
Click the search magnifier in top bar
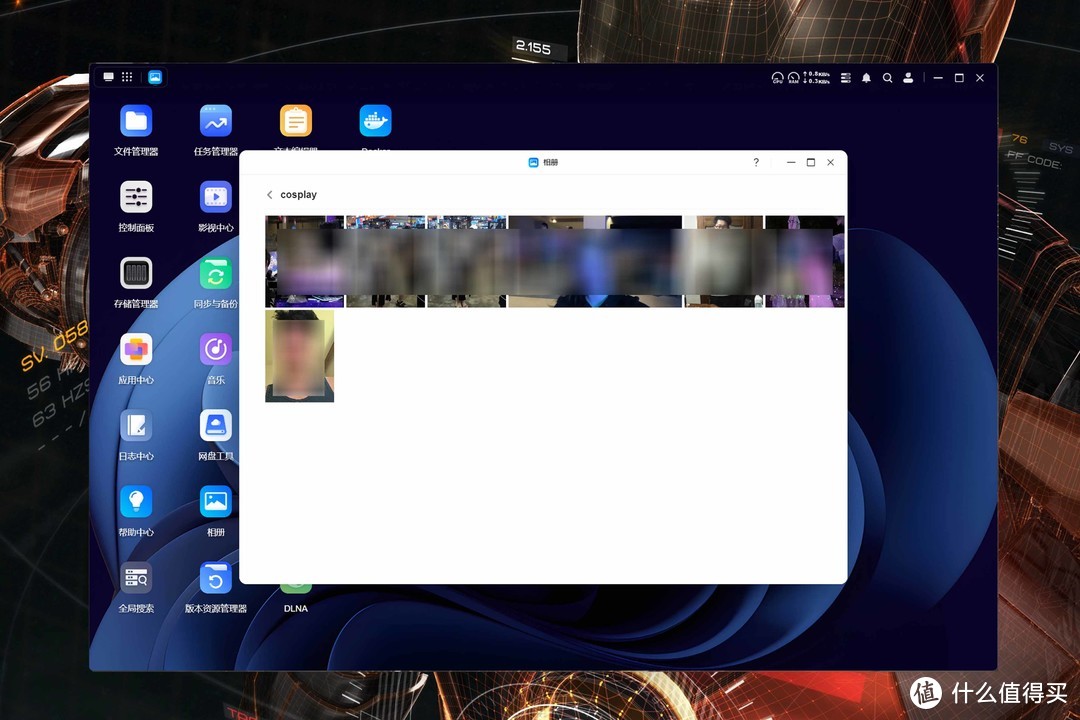(887, 78)
